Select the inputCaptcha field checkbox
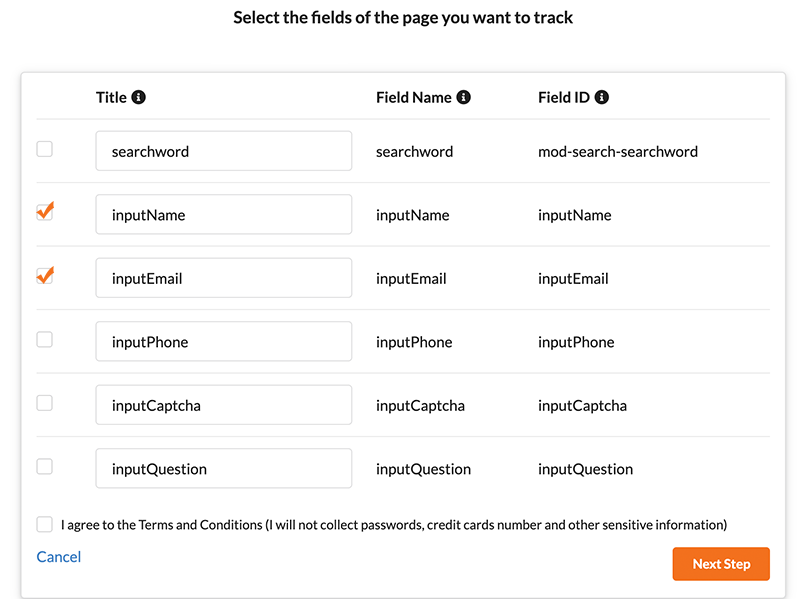The height and width of the screenshot is (599, 800). click(45, 403)
